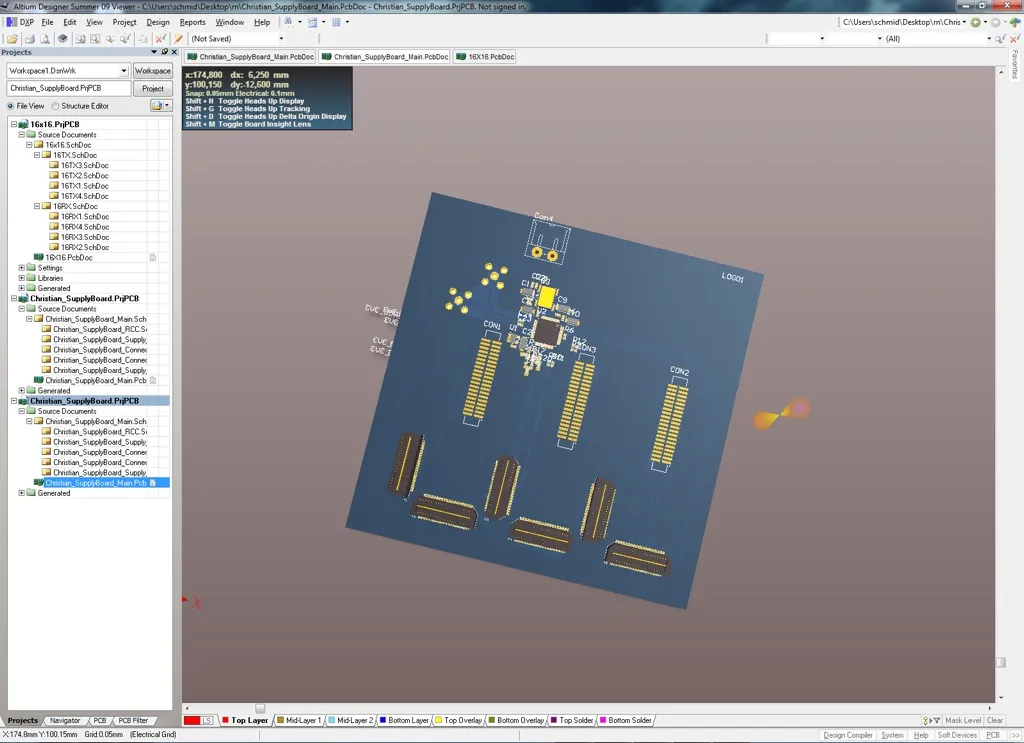Switch to the Top Overlay layer tab

coord(459,720)
